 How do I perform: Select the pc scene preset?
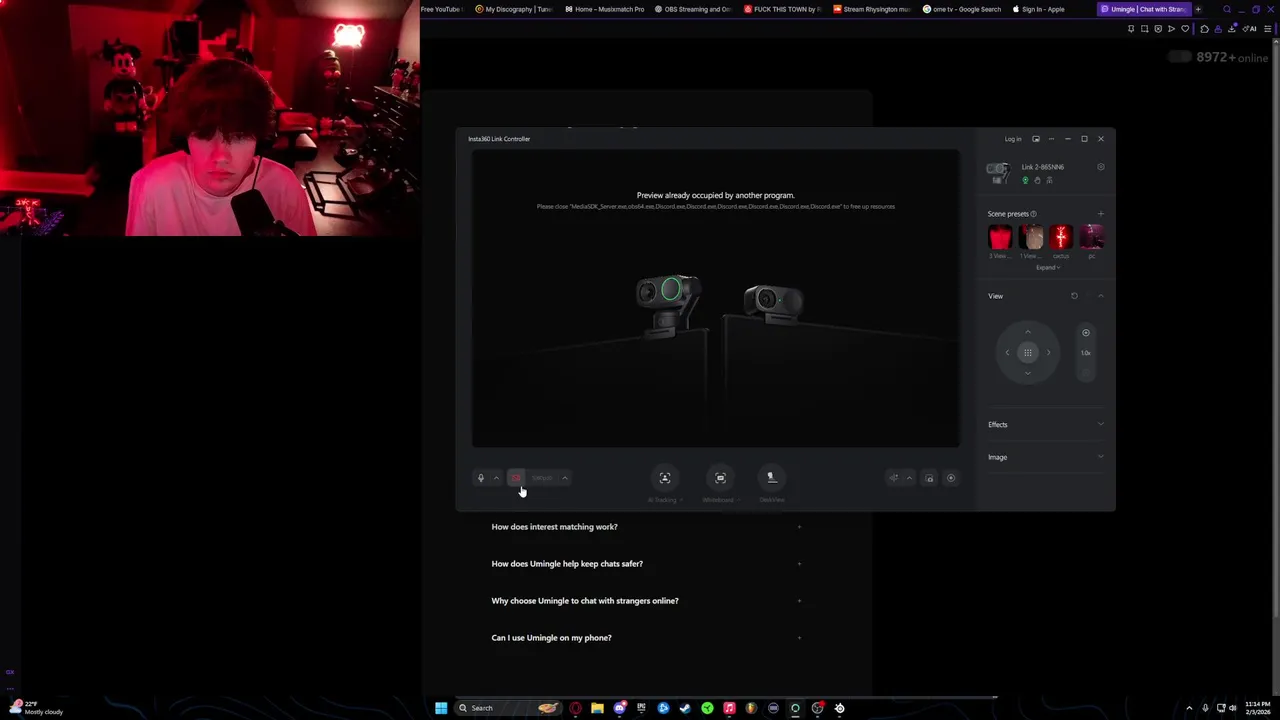coord(1092,237)
